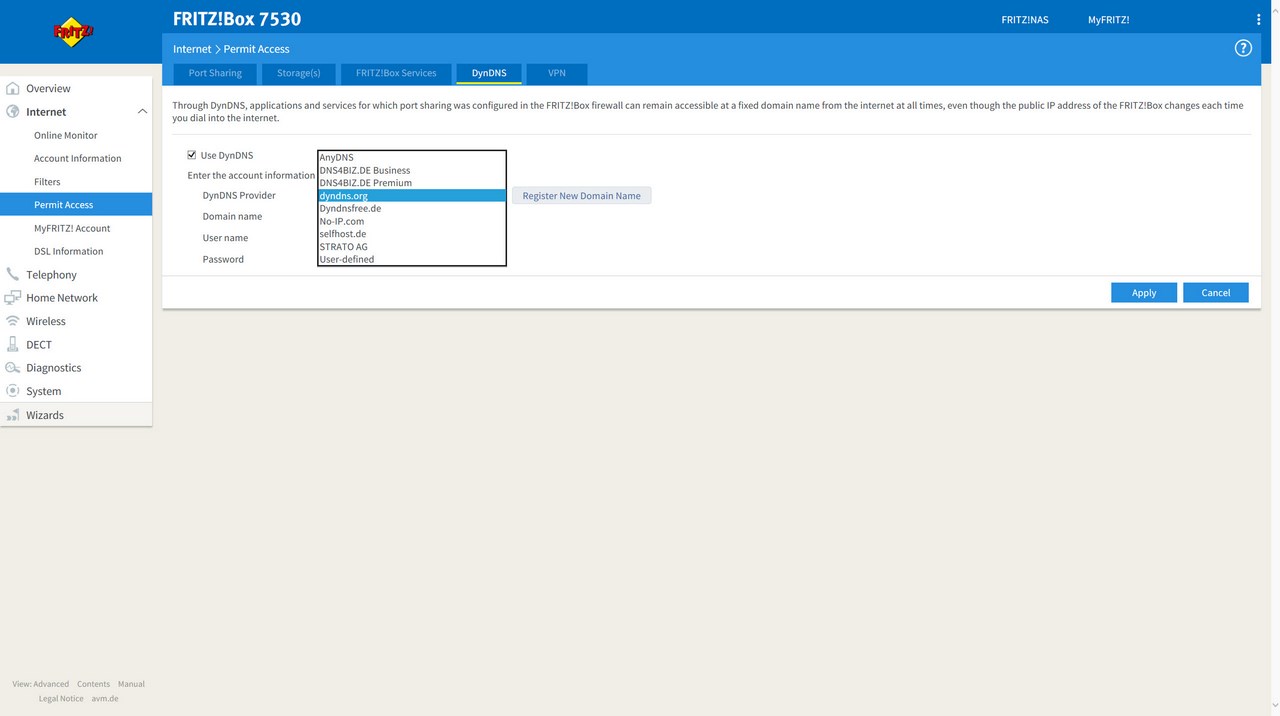Choose Dyndnsfree.de provider option
Image resolution: width=1280 pixels, height=716 pixels.
tap(412, 208)
